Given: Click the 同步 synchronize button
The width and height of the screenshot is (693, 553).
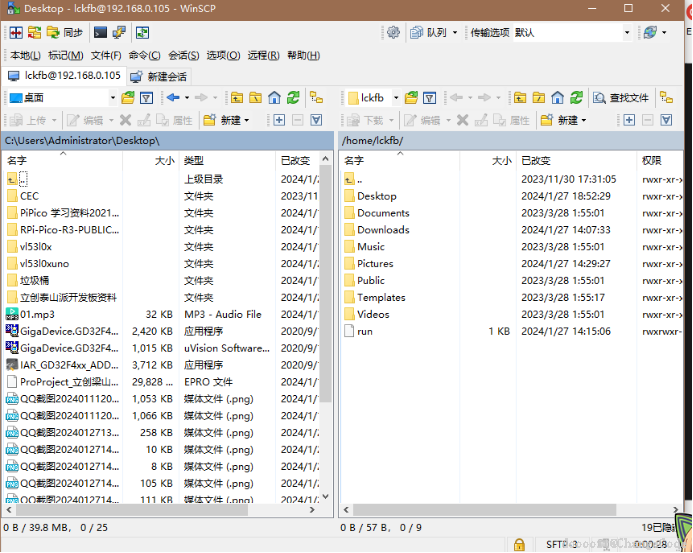Looking at the screenshot, I should pyautogui.click(x=65, y=33).
